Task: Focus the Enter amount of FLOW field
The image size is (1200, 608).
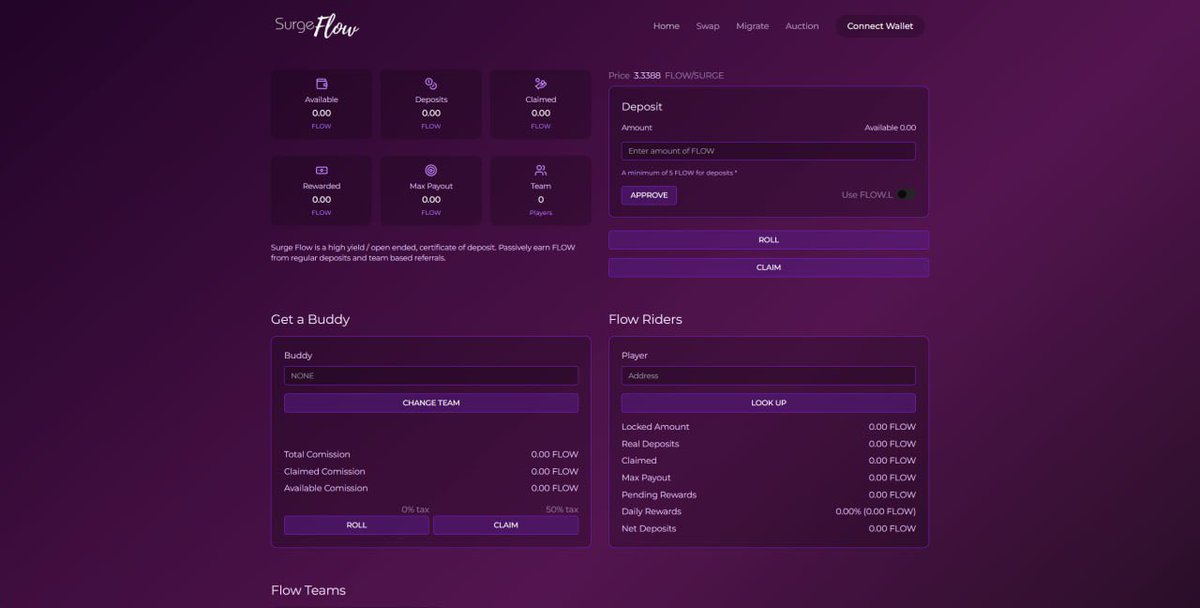Action: [768, 151]
